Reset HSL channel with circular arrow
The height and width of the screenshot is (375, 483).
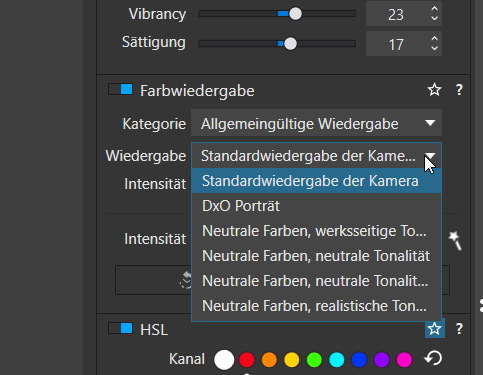tap(433, 359)
